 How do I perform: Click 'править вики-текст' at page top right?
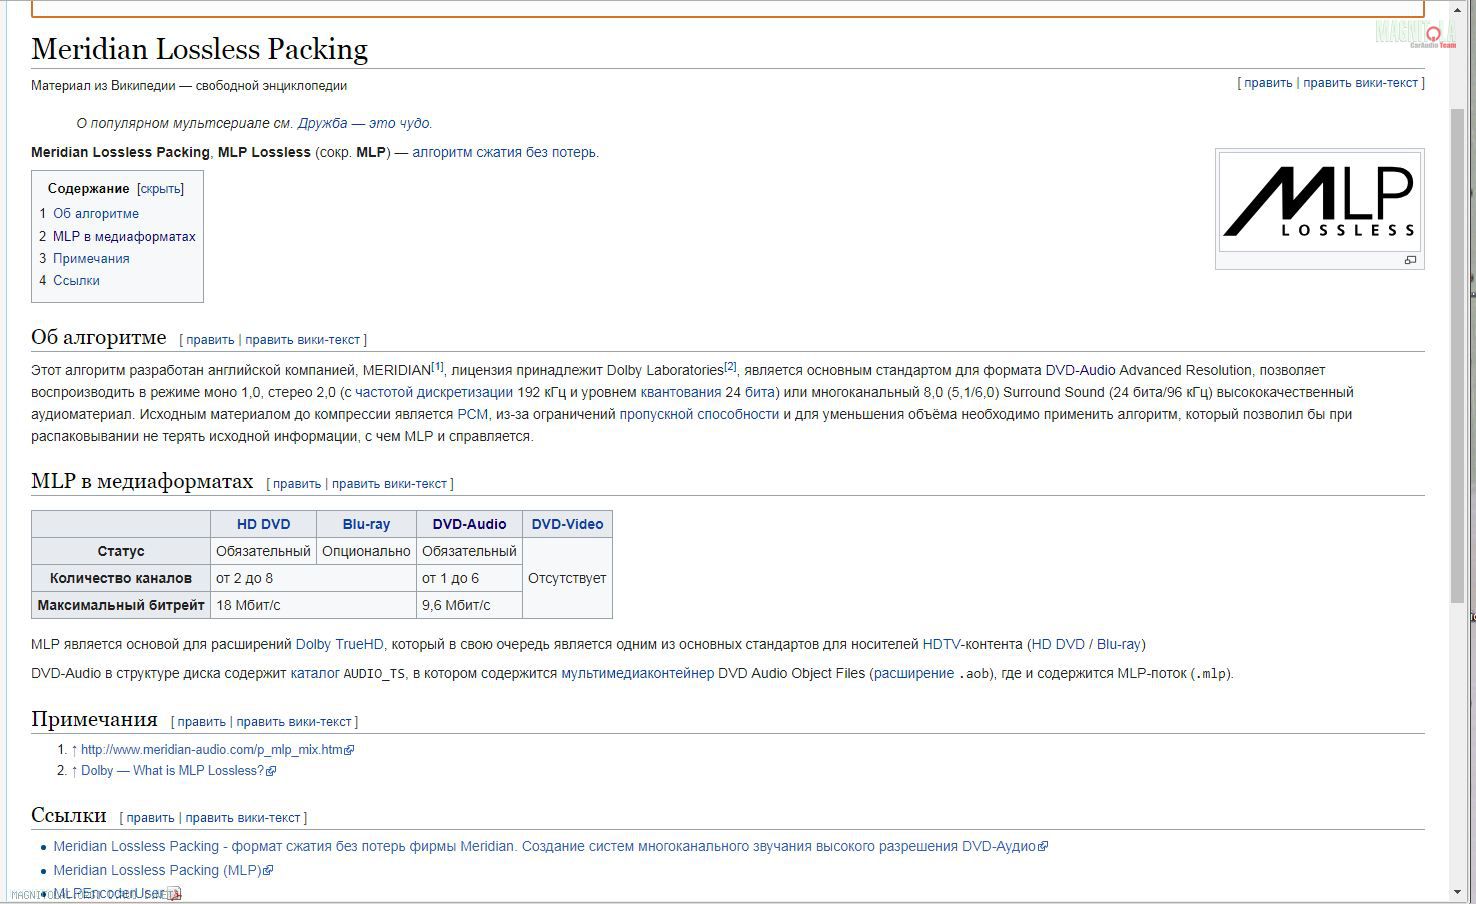[1360, 83]
